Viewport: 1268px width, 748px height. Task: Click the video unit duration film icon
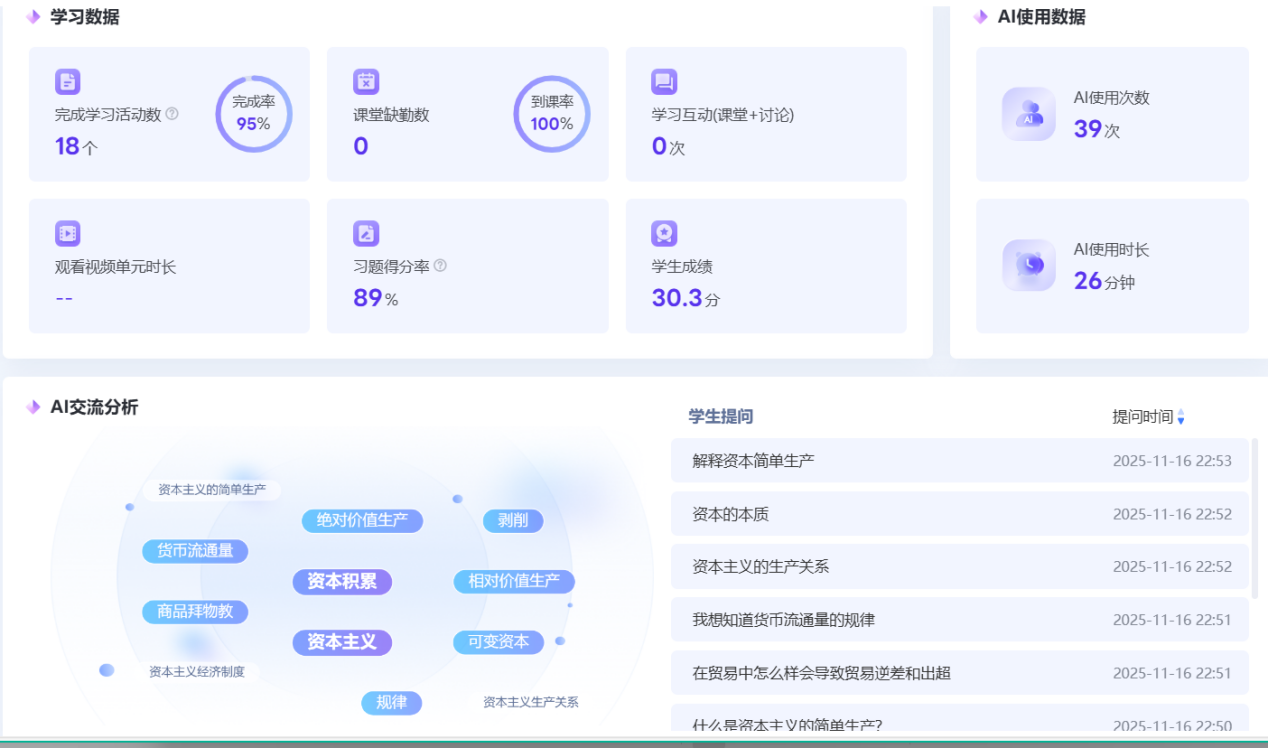(x=67, y=234)
